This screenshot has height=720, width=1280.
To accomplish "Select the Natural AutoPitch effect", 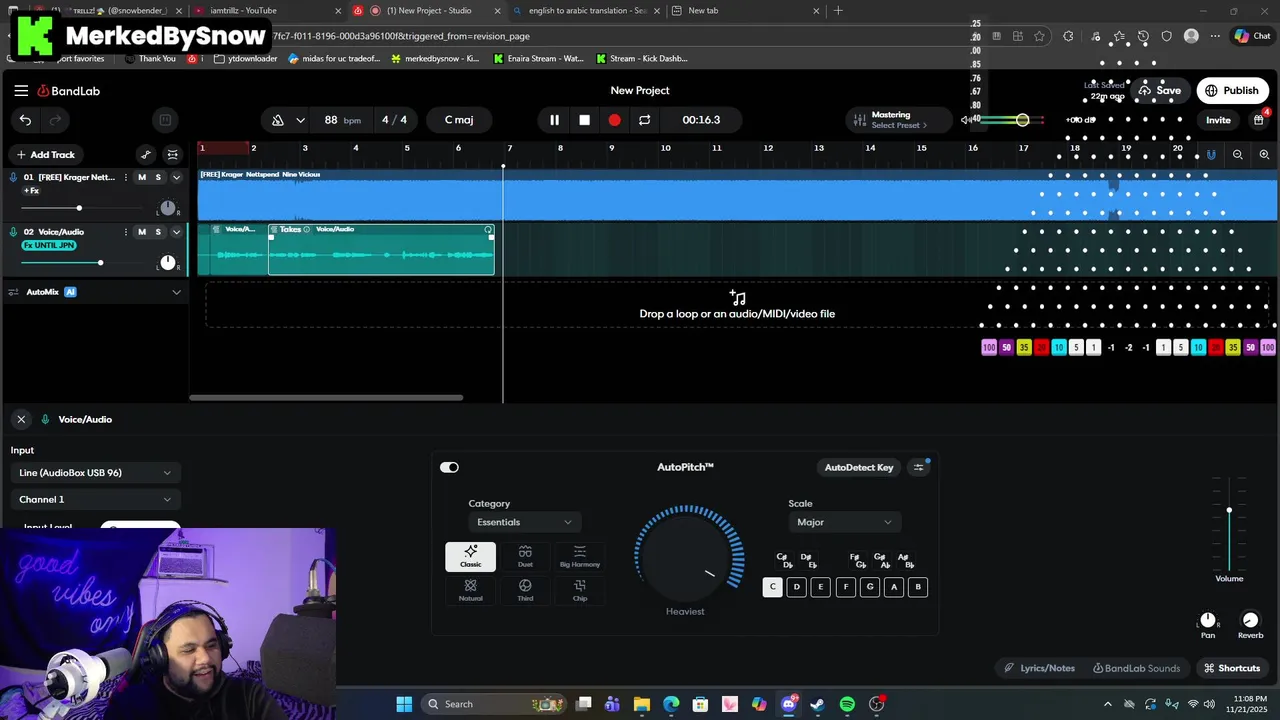I will 470,590.
